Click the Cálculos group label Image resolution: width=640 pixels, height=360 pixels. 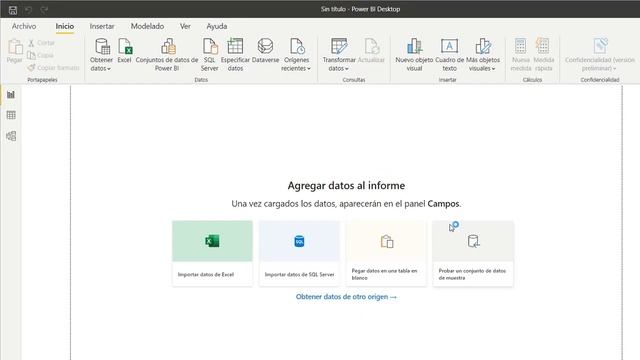532,80
